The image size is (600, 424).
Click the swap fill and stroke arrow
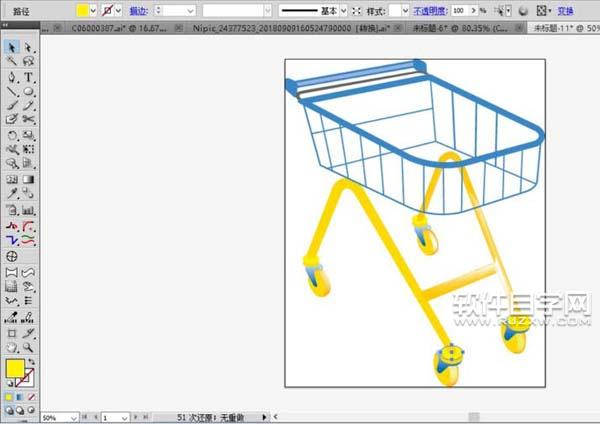point(31,361)
